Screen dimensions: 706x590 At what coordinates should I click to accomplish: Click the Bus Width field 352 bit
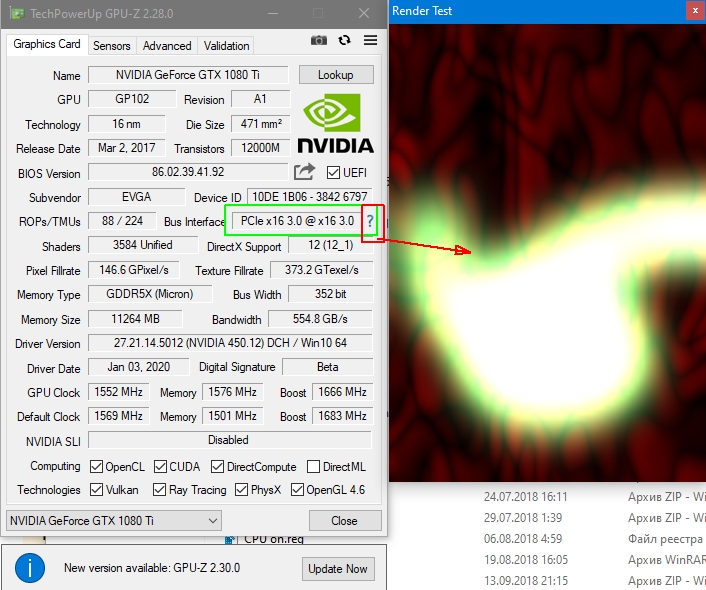pos(330,294)
